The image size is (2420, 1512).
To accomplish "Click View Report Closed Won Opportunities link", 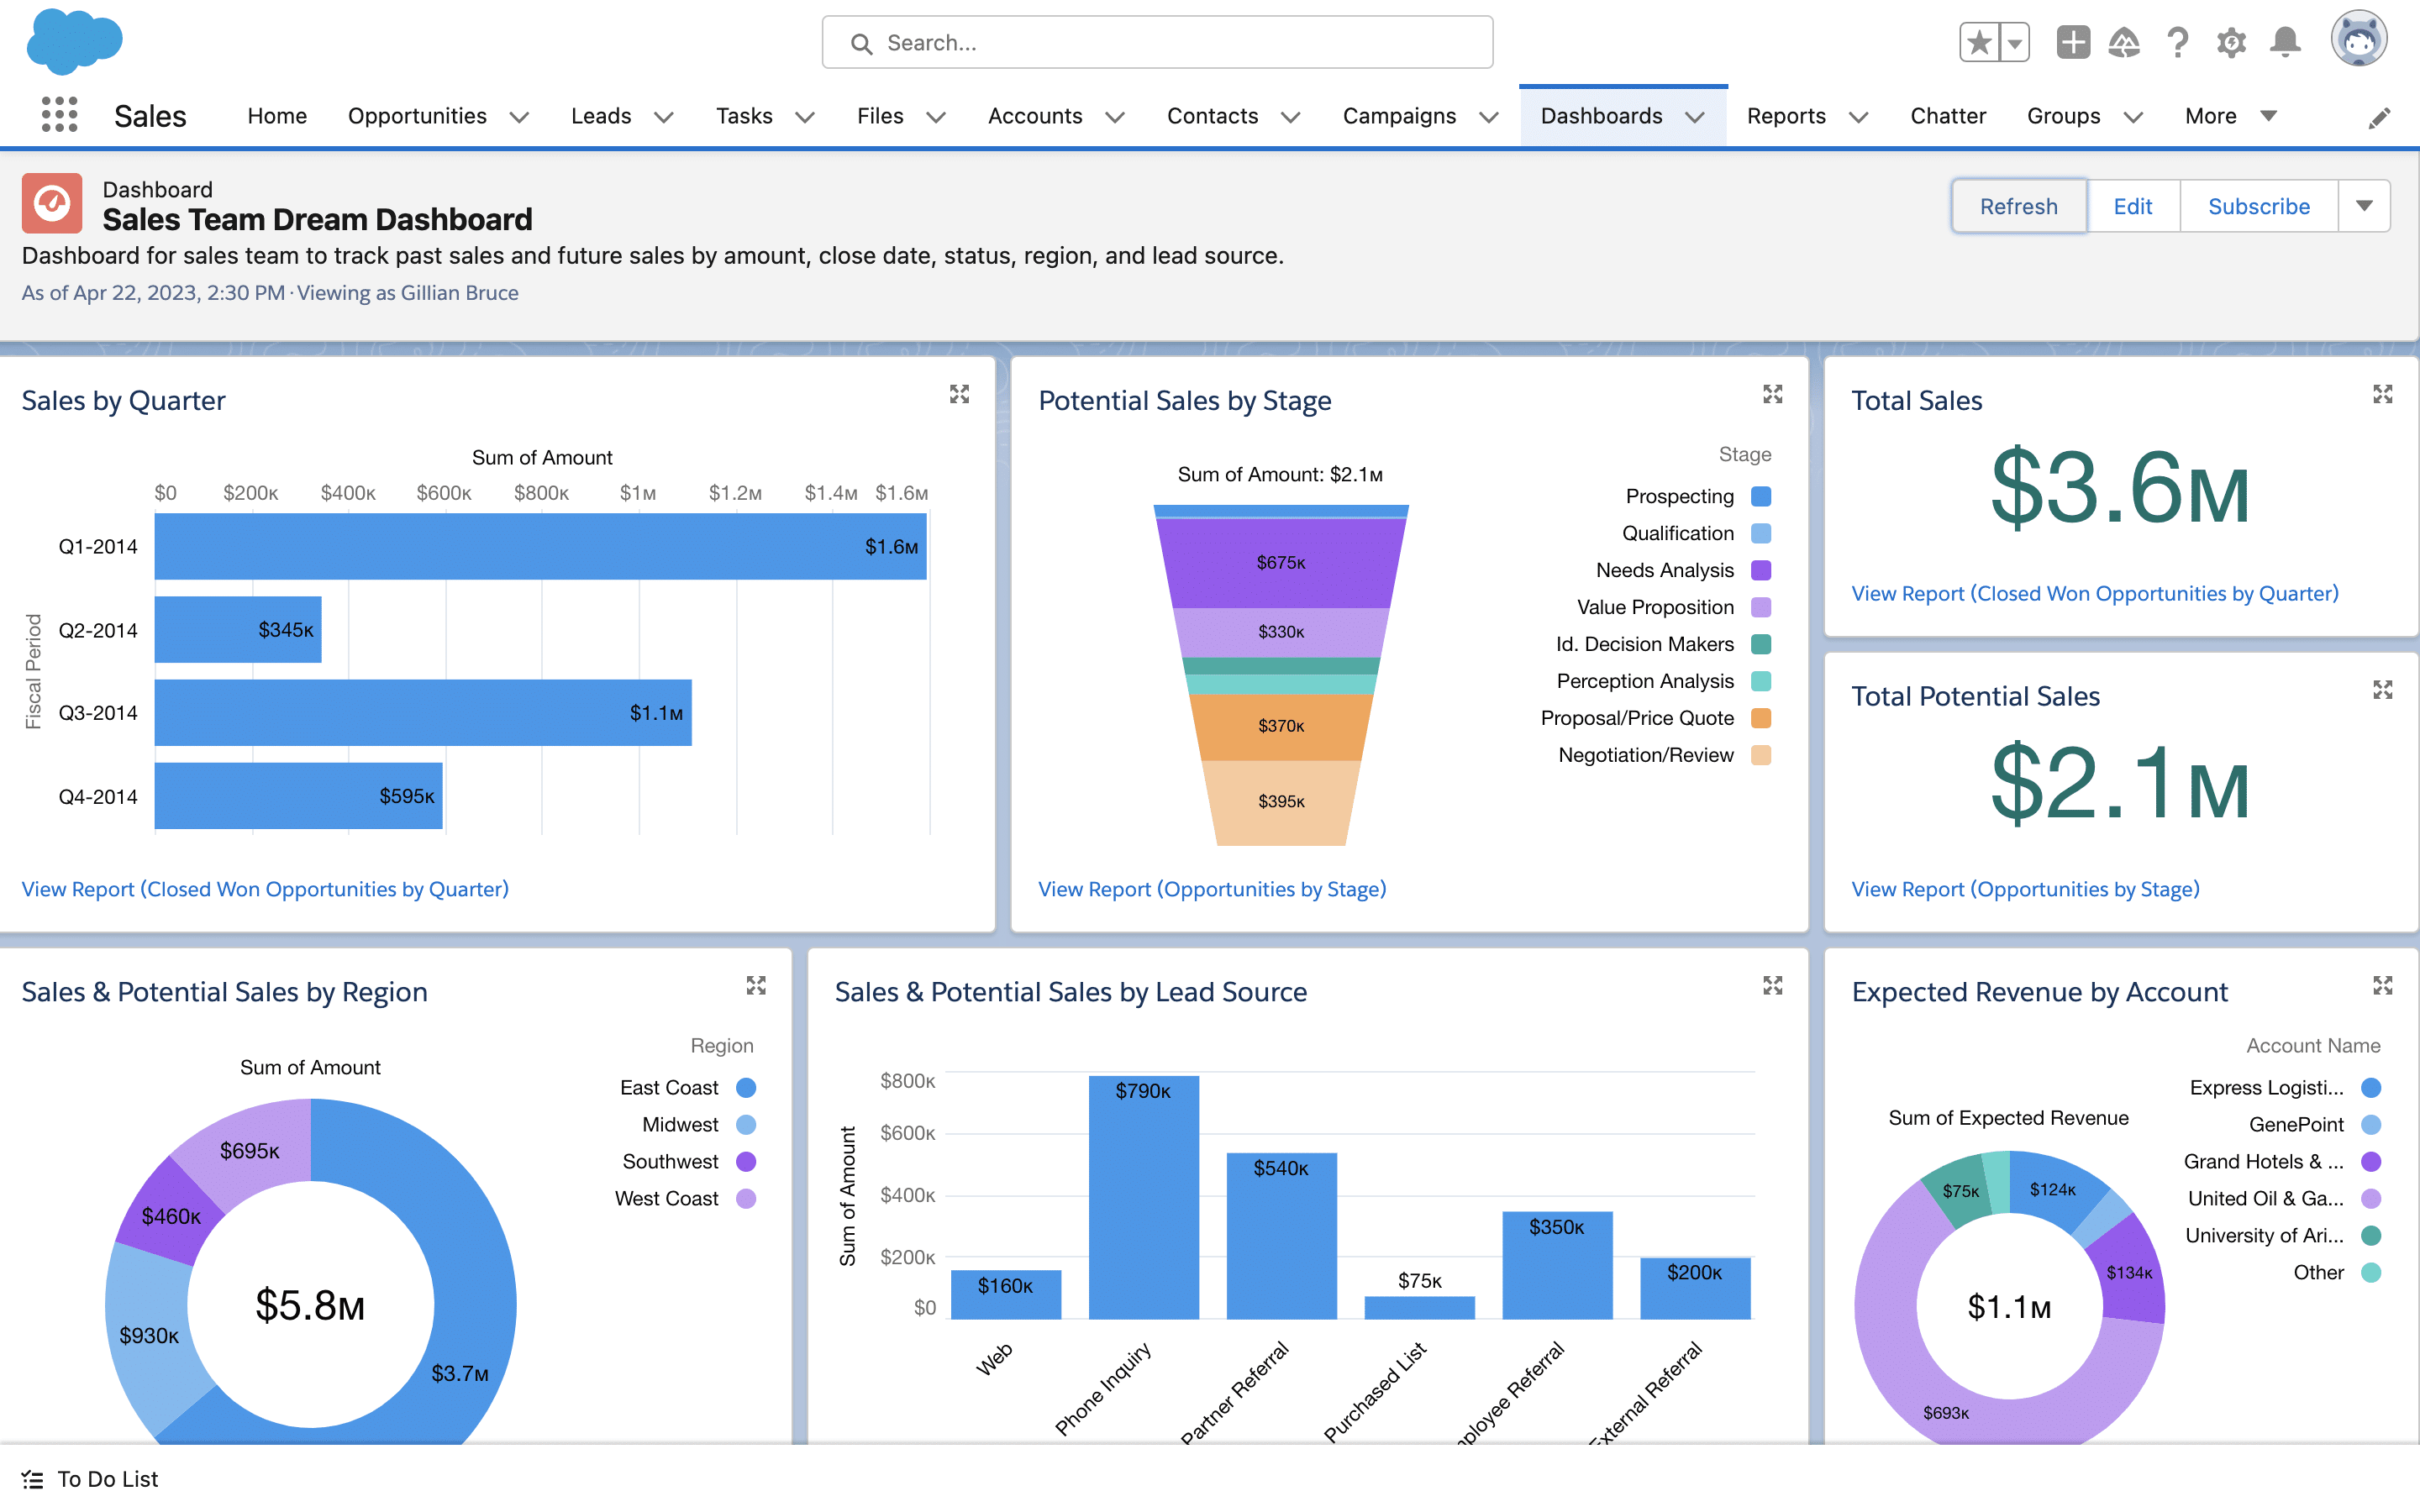I will coord(266,889).
